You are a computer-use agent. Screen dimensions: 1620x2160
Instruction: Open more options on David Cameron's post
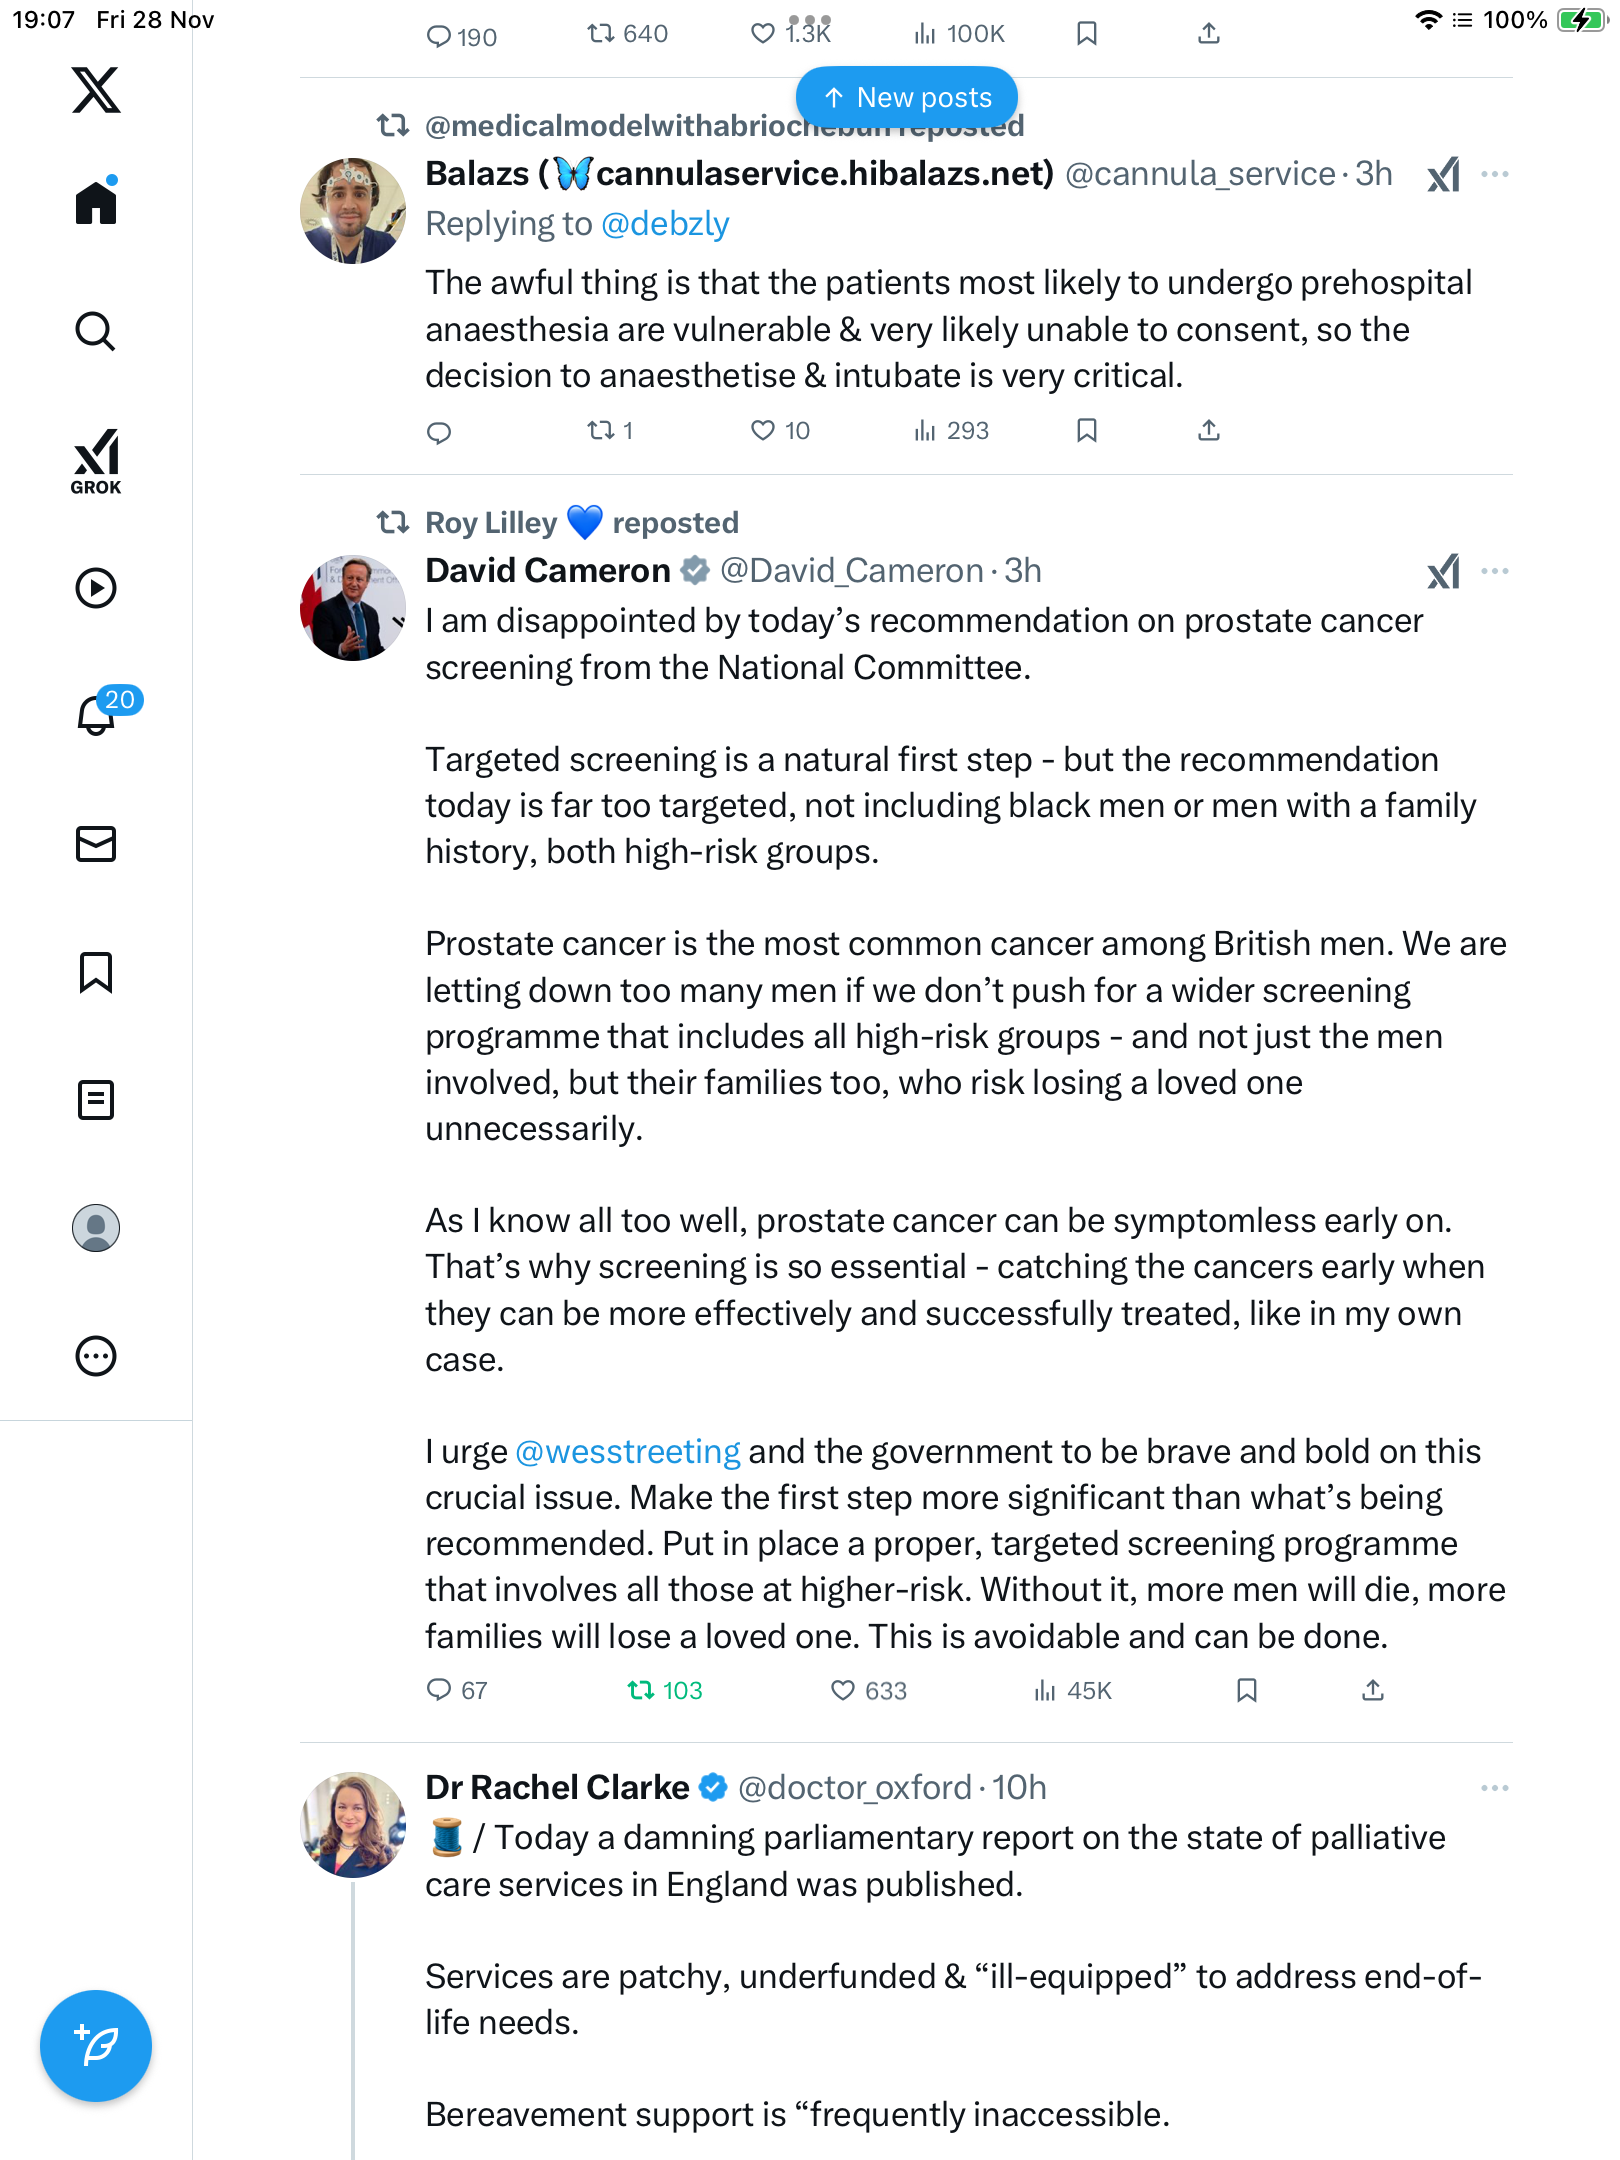1494,571
